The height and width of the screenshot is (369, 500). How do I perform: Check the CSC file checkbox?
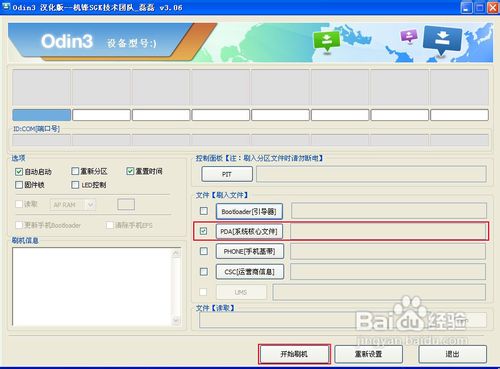point(204,272)
